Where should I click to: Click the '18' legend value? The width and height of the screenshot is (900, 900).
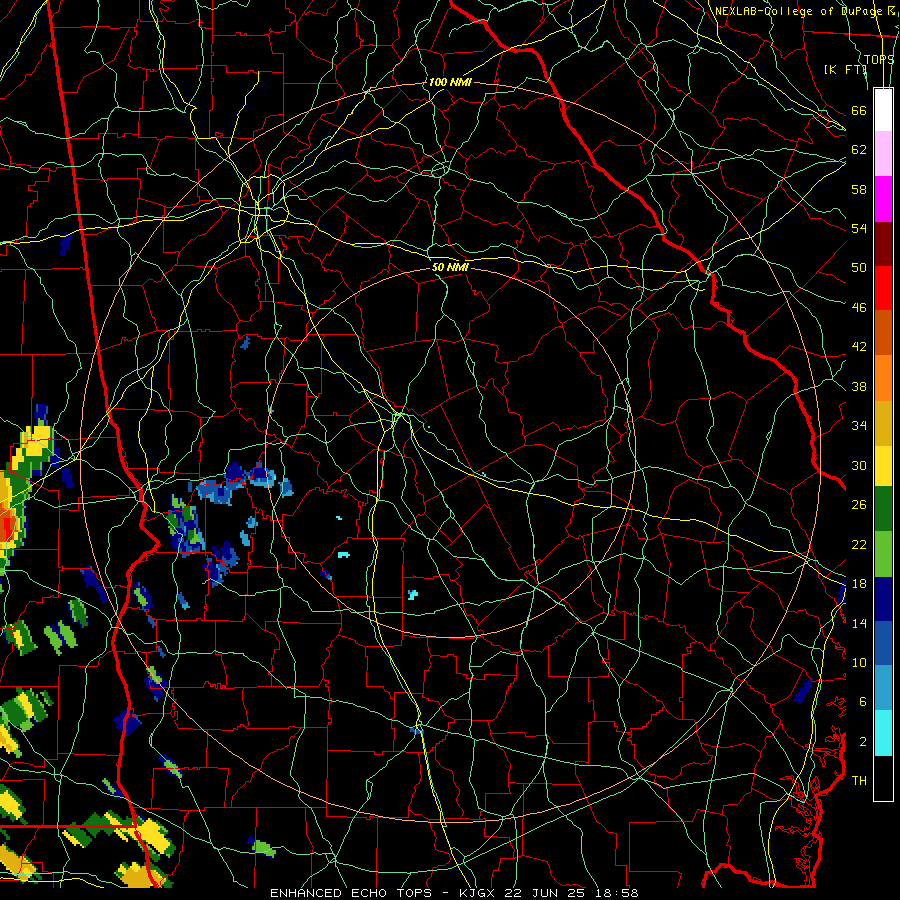tap(859, 584)
